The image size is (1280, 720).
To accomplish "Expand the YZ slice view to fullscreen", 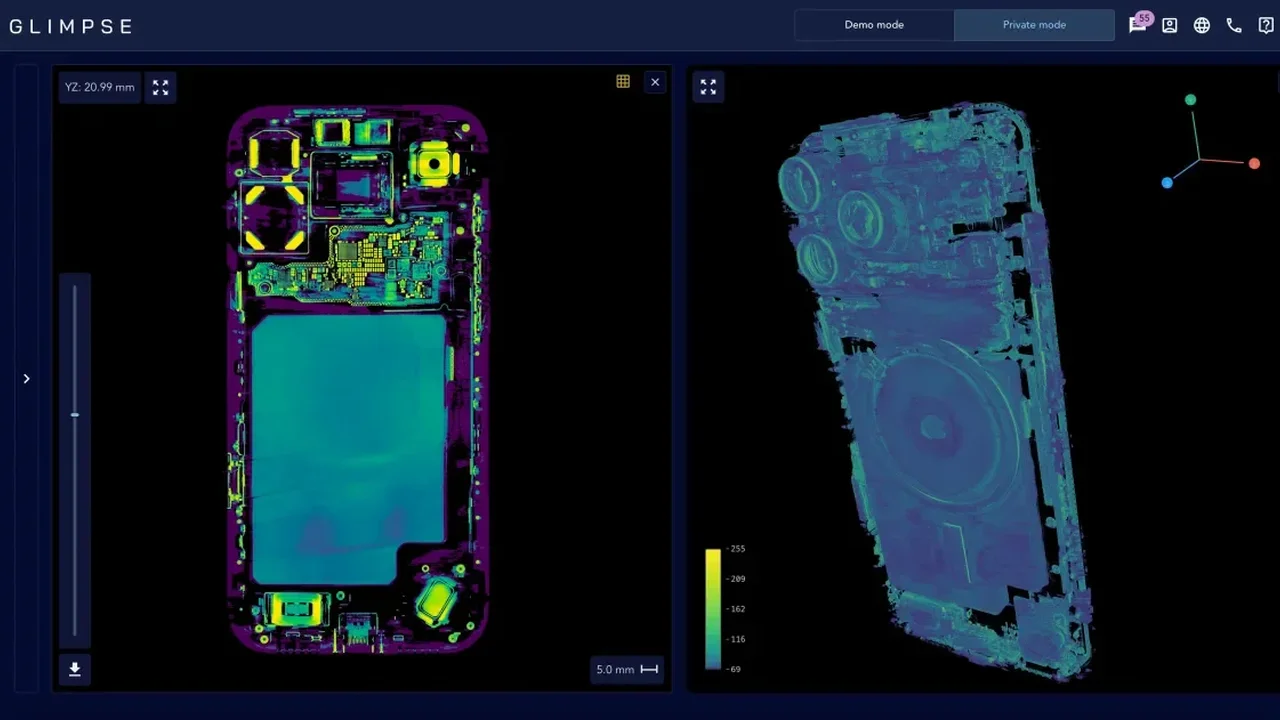I will point(160,87).
